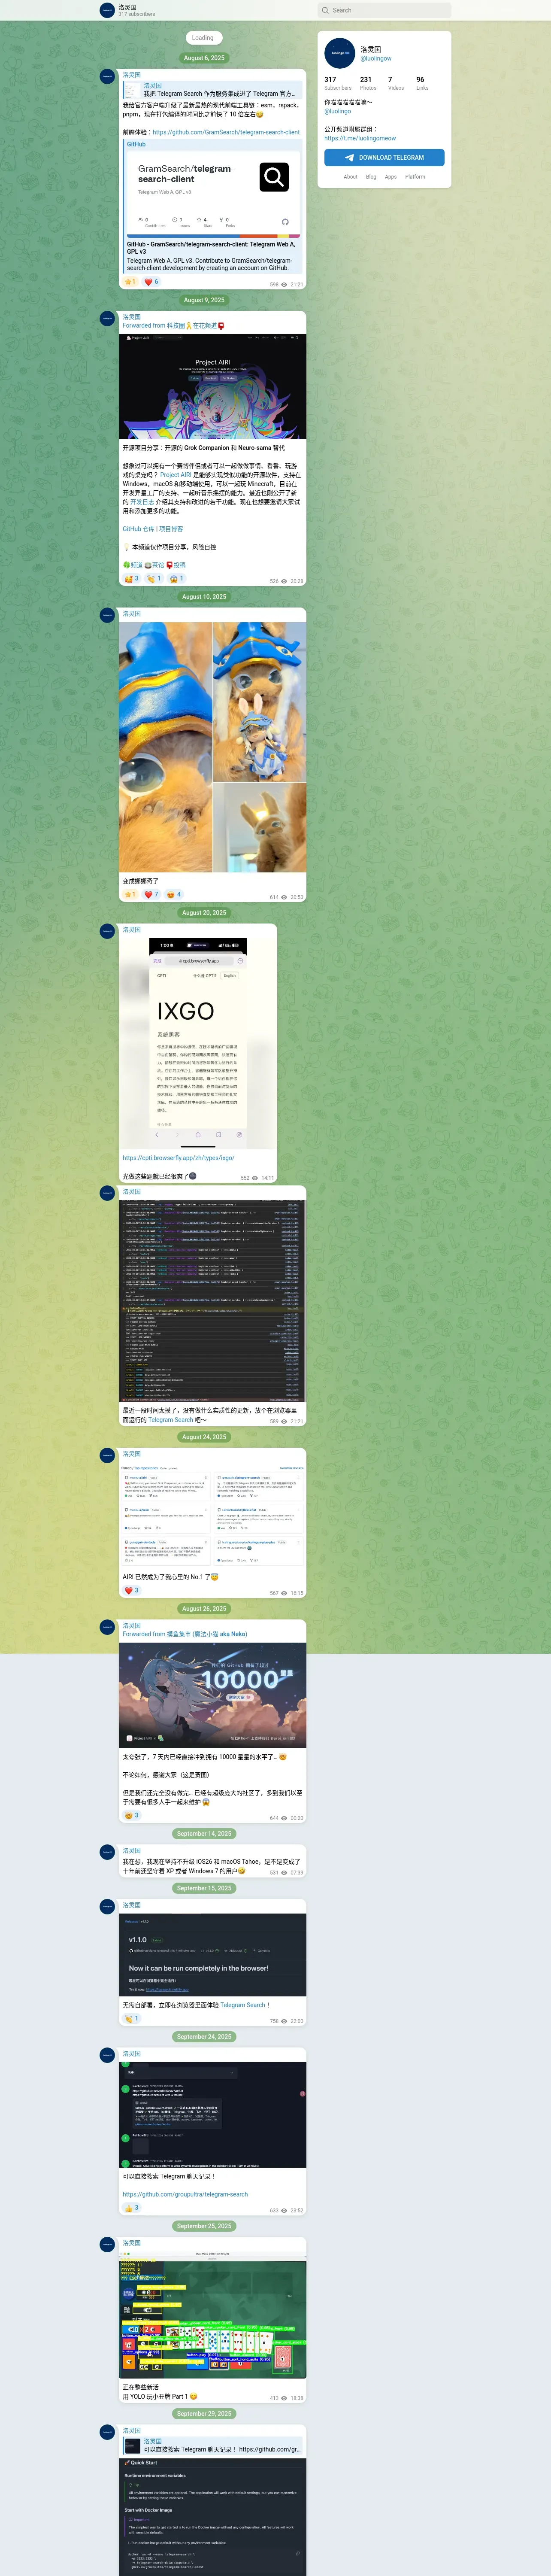This screenshot has width=551, height=2576.
Task: Click the DOWNLOAD TELEGRAM button
Action: (x=384, y=157)
